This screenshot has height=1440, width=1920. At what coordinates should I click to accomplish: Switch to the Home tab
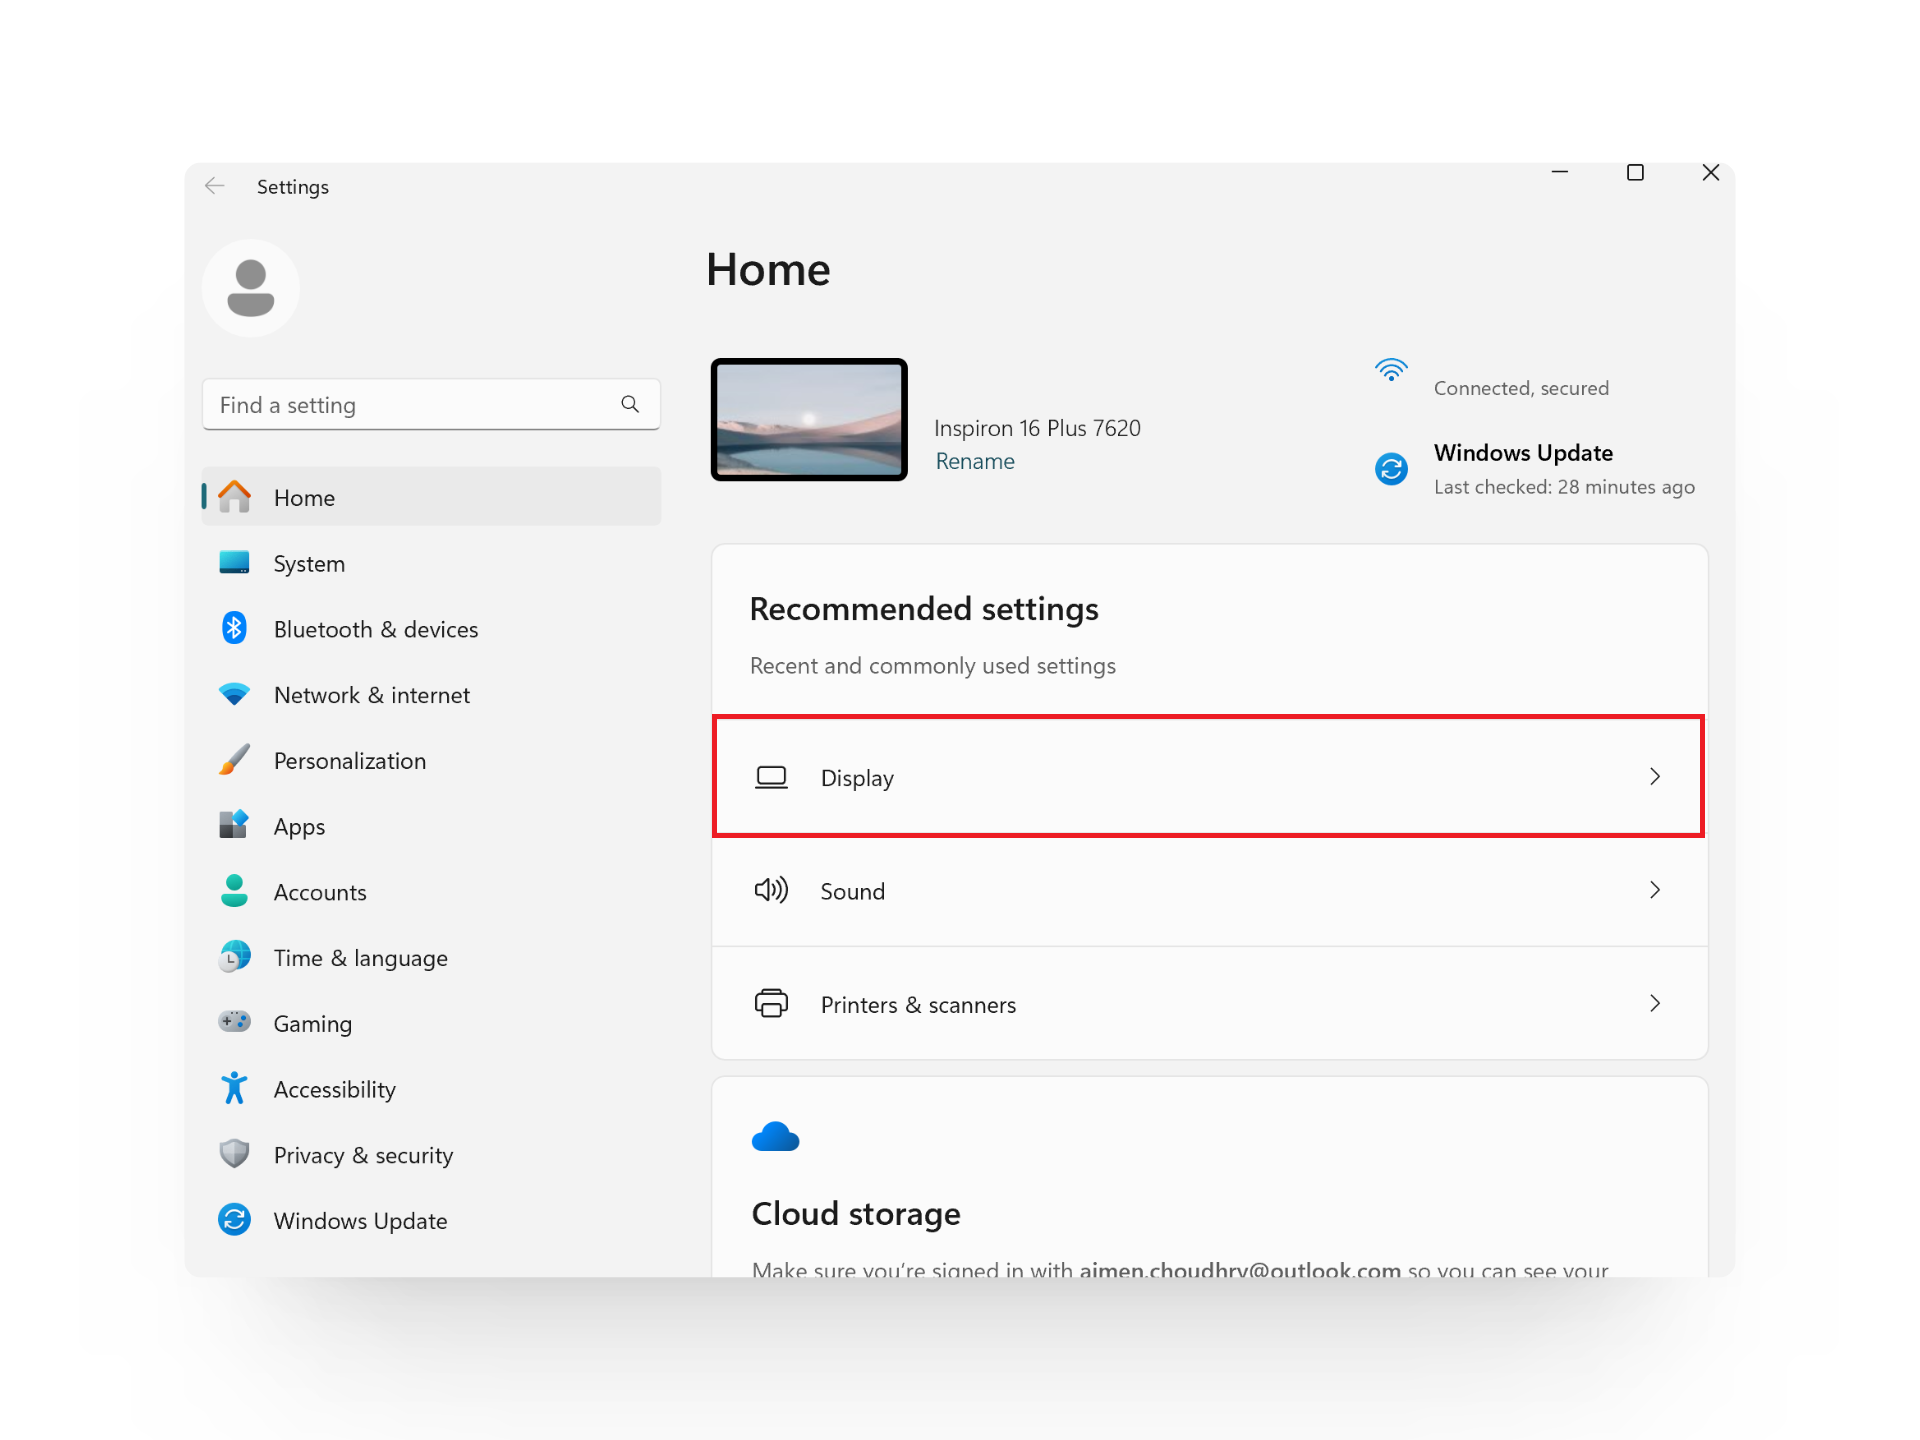point(304,497)
